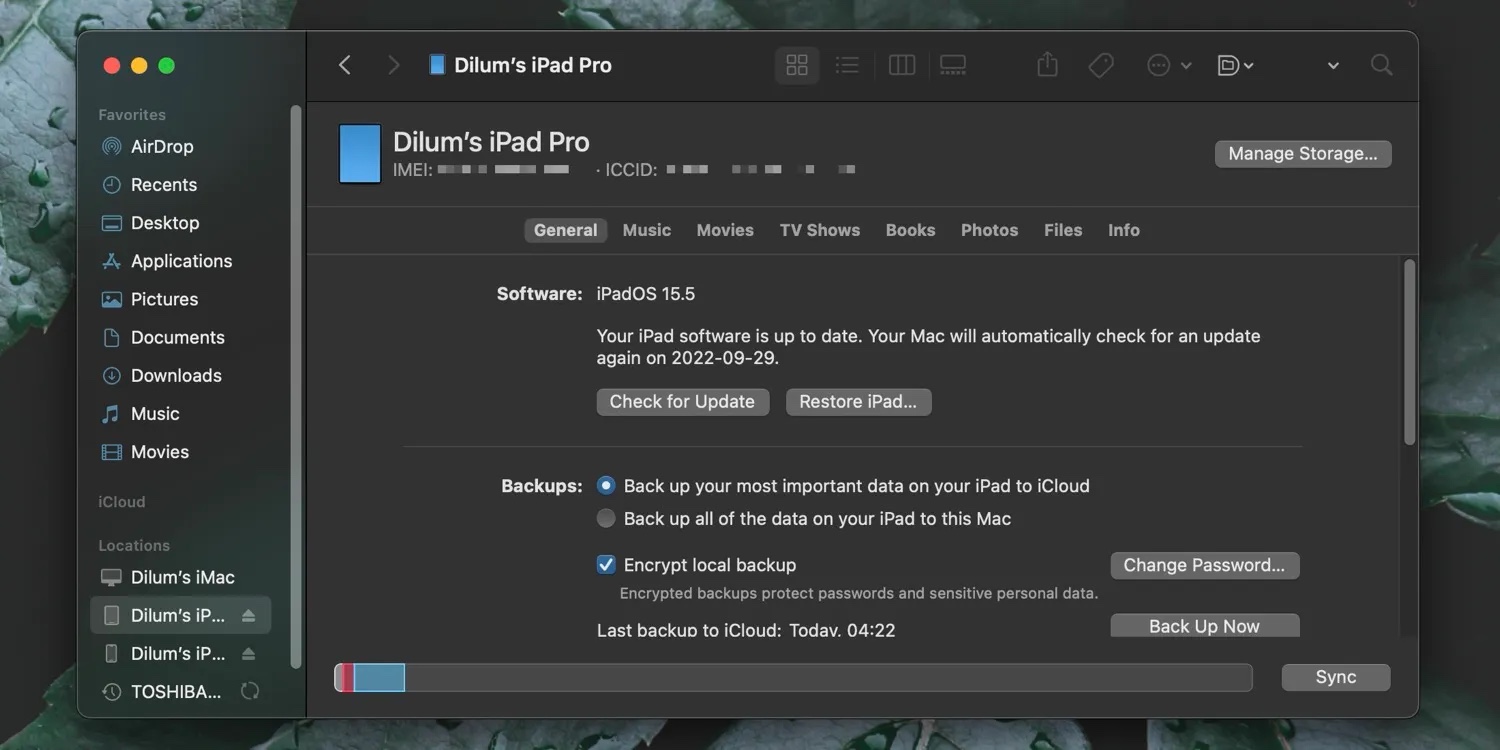Select Back up to this Mac option
The width and height of the screenshot is (1500, 750).
click(x=606, y=519)
